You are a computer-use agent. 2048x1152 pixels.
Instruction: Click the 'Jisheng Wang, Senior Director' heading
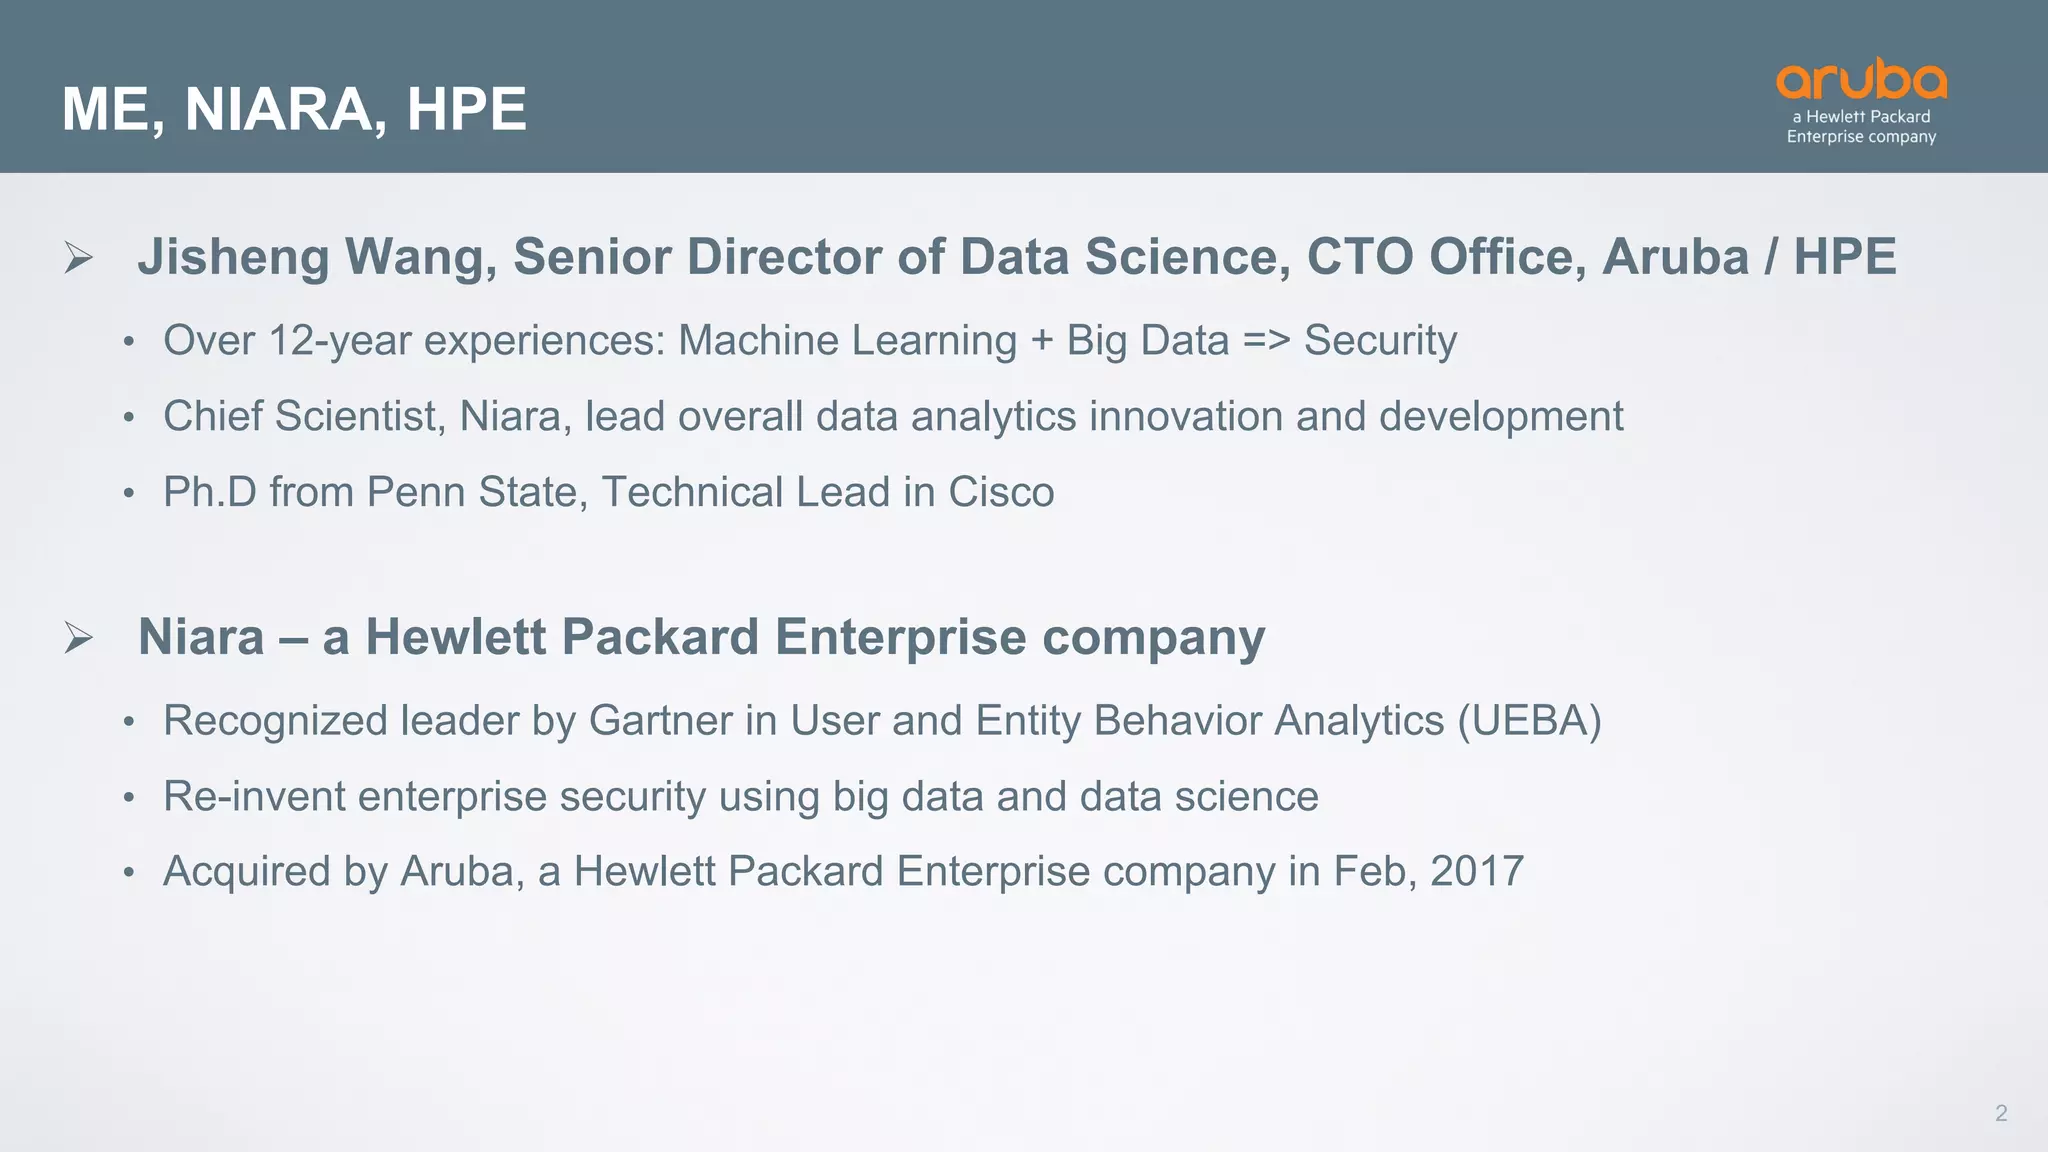pos(1016,256)
